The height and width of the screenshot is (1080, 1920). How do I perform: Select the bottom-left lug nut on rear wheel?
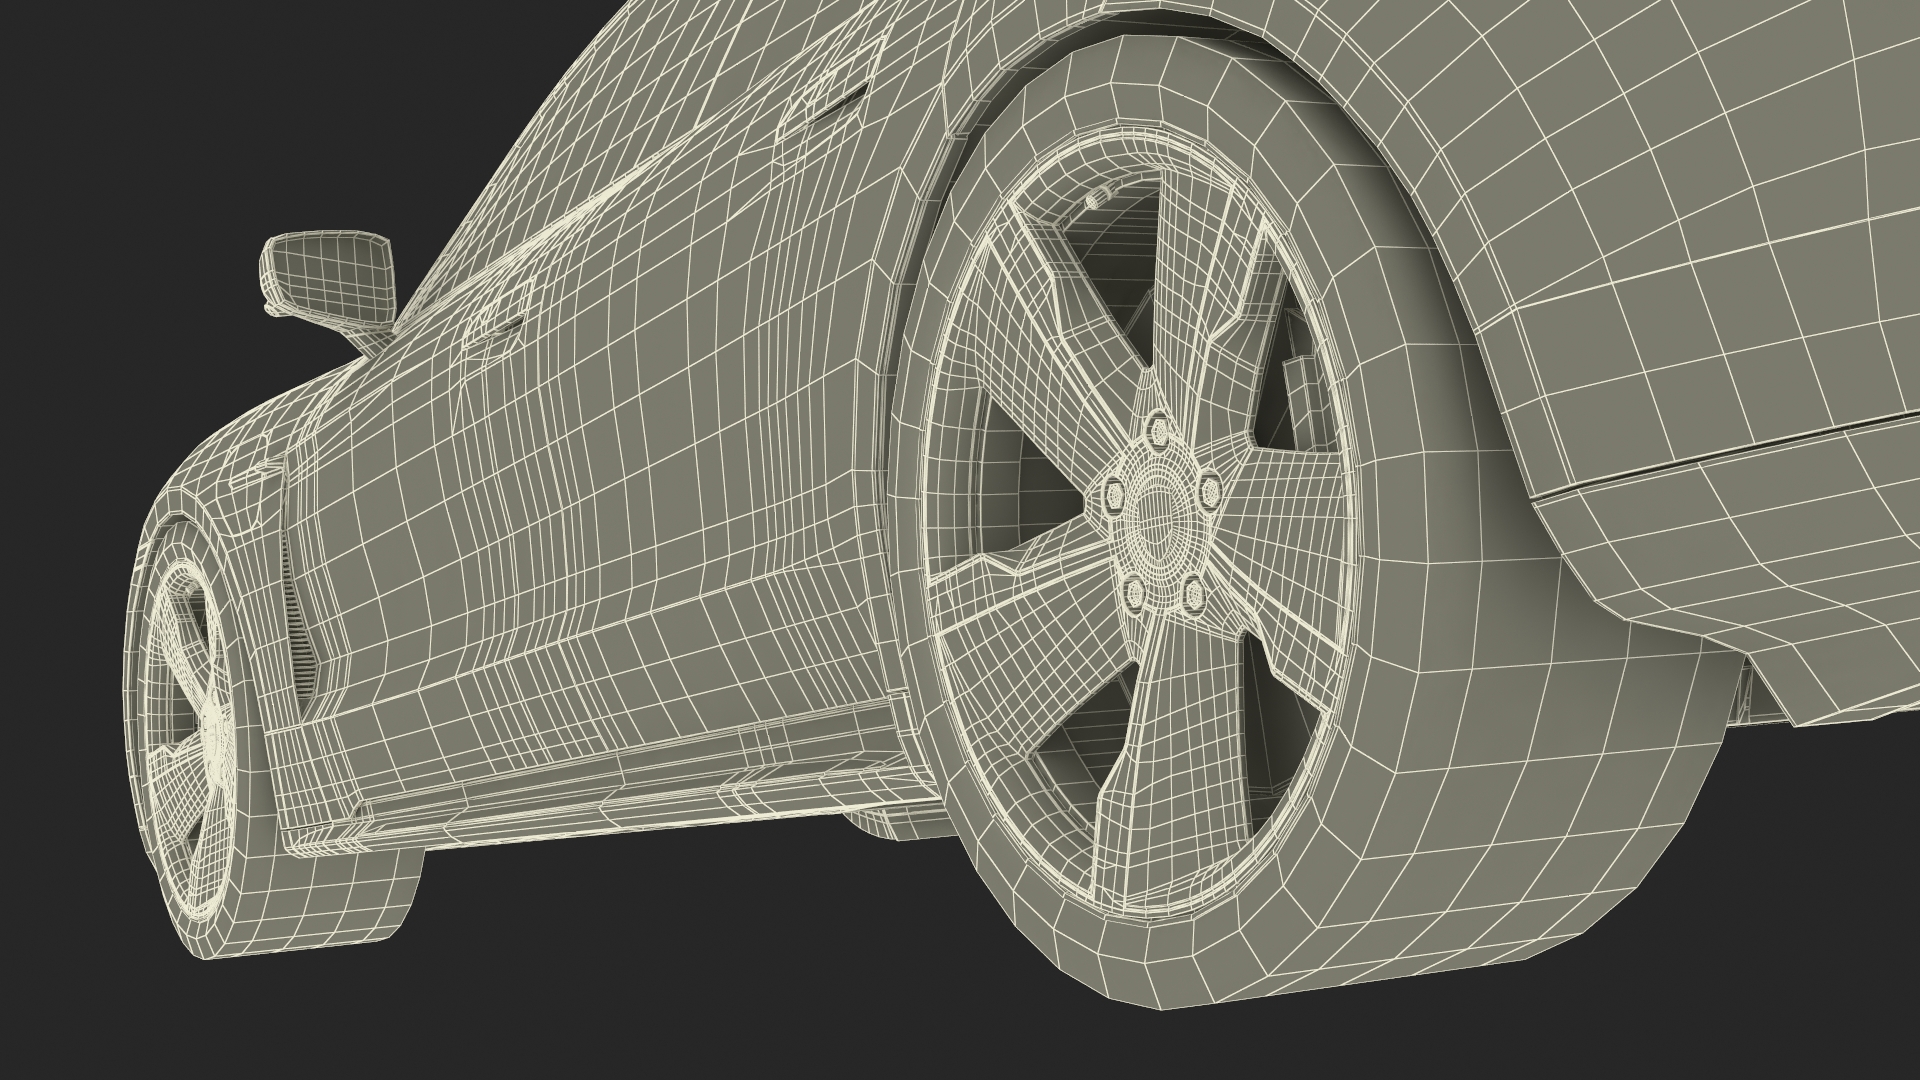click(1134, 593)
